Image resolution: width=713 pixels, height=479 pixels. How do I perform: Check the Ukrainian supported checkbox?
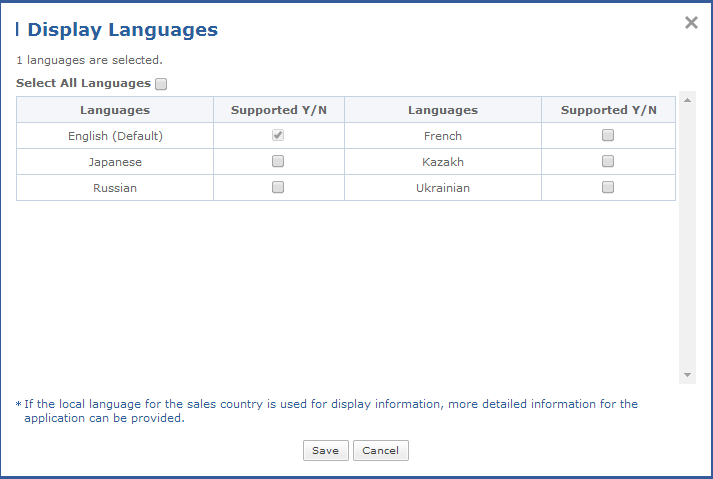pyautogui.click(x=608, y=187)
